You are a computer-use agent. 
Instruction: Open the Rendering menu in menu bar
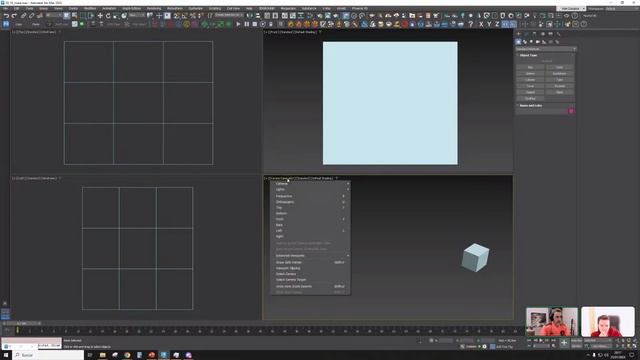(x=154, y=8)
